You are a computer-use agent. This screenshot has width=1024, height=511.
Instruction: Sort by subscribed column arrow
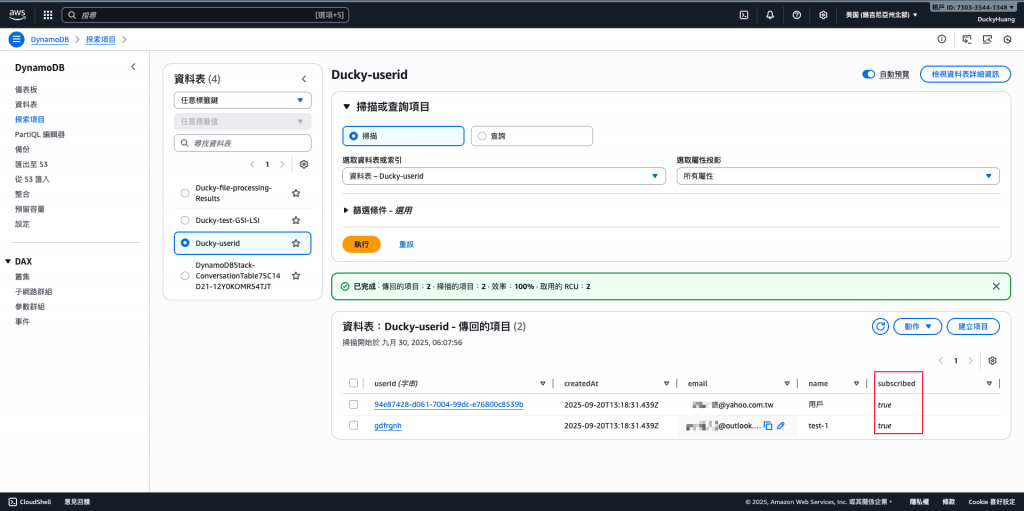989,384
